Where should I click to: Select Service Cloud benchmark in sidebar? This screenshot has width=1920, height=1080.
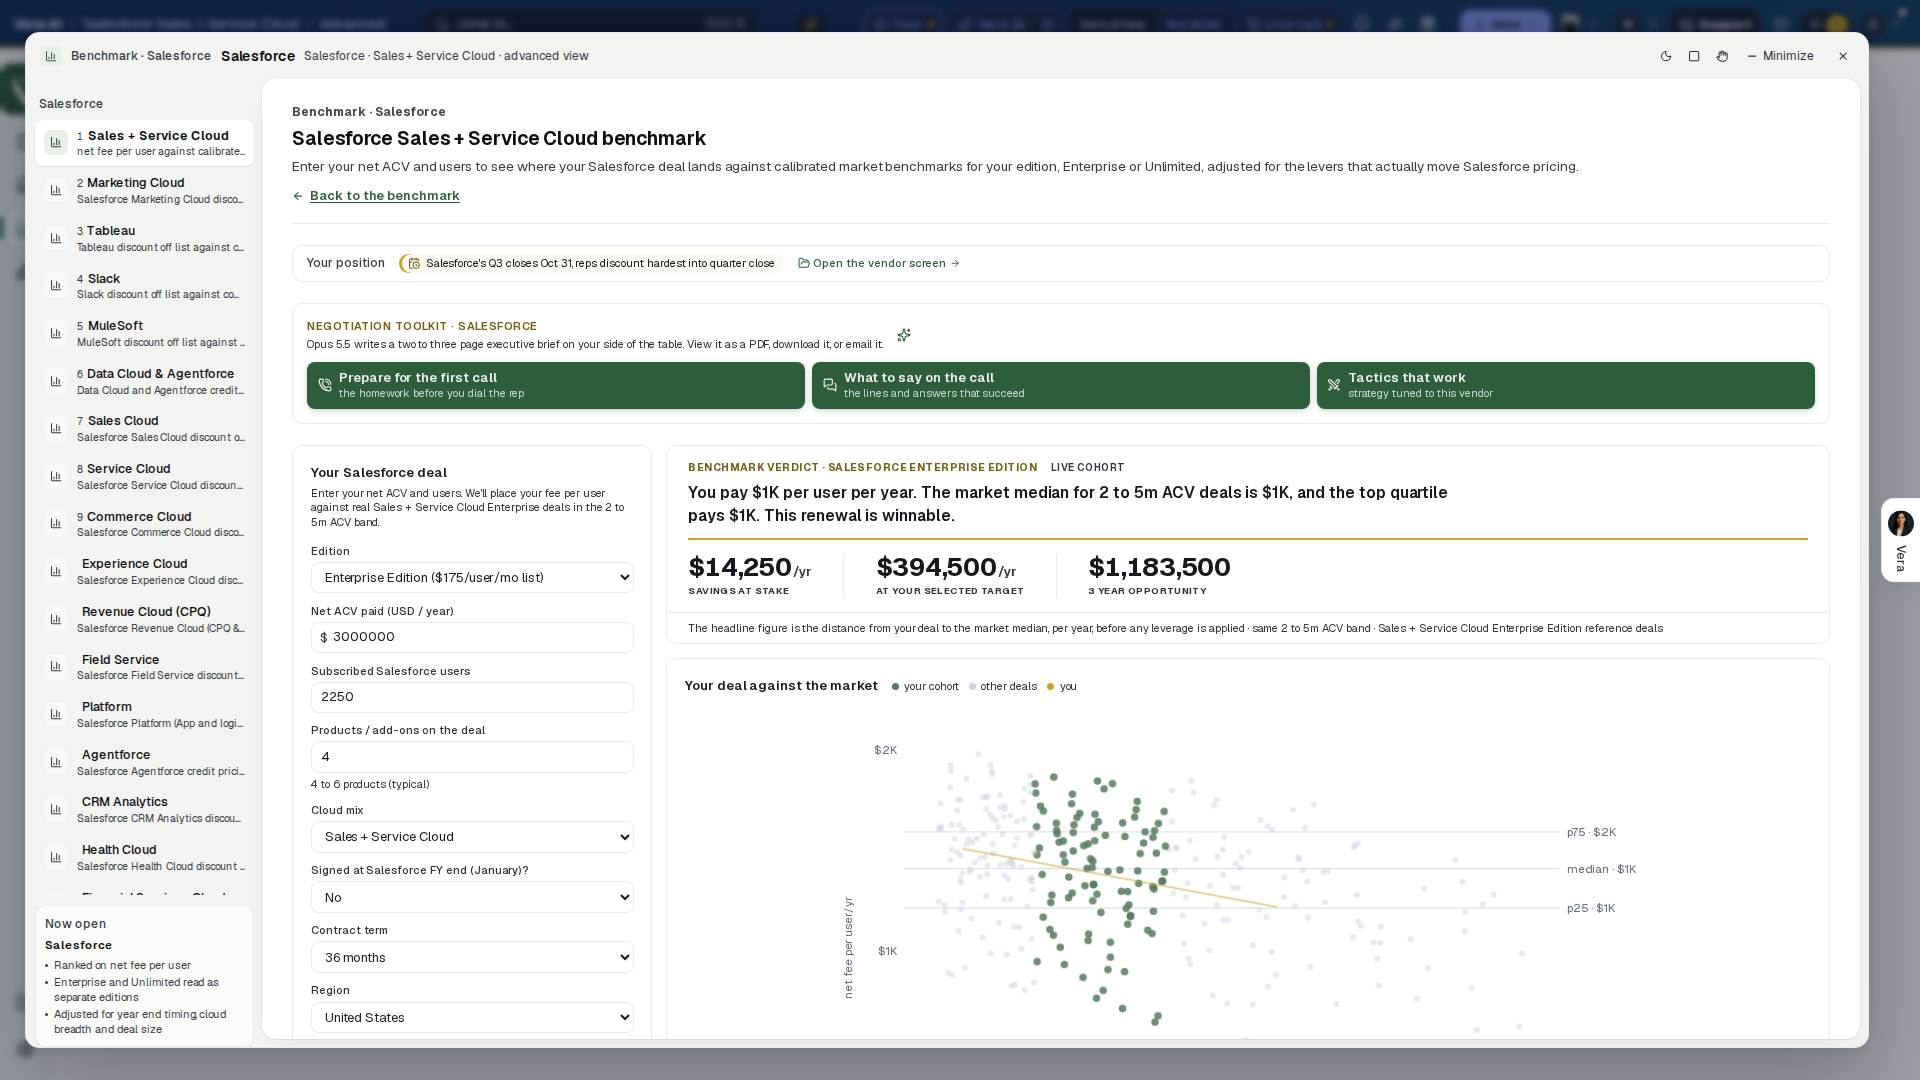tap(144, 477)
